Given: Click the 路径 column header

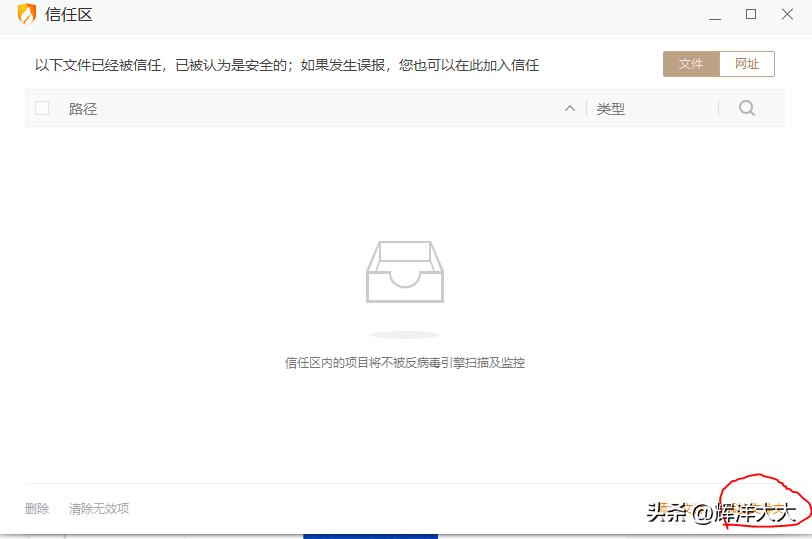Looking at the screenshot, I should click(x=83, y=109).
